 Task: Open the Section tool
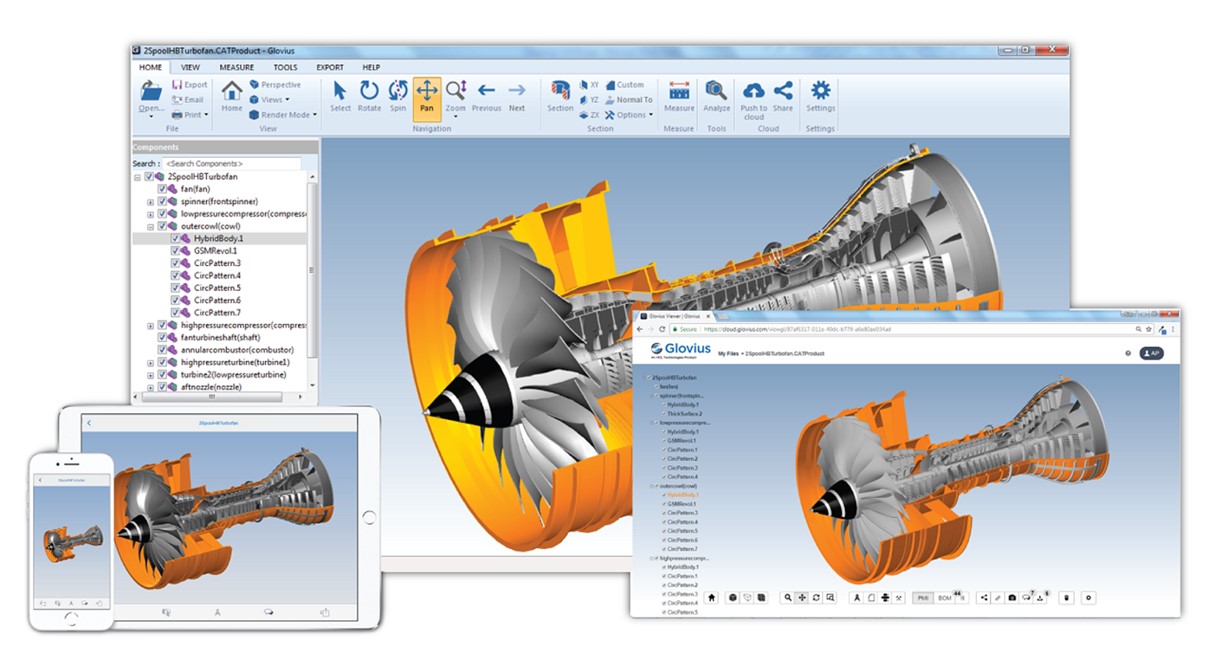pyautogui.click(x=560, y=95)
